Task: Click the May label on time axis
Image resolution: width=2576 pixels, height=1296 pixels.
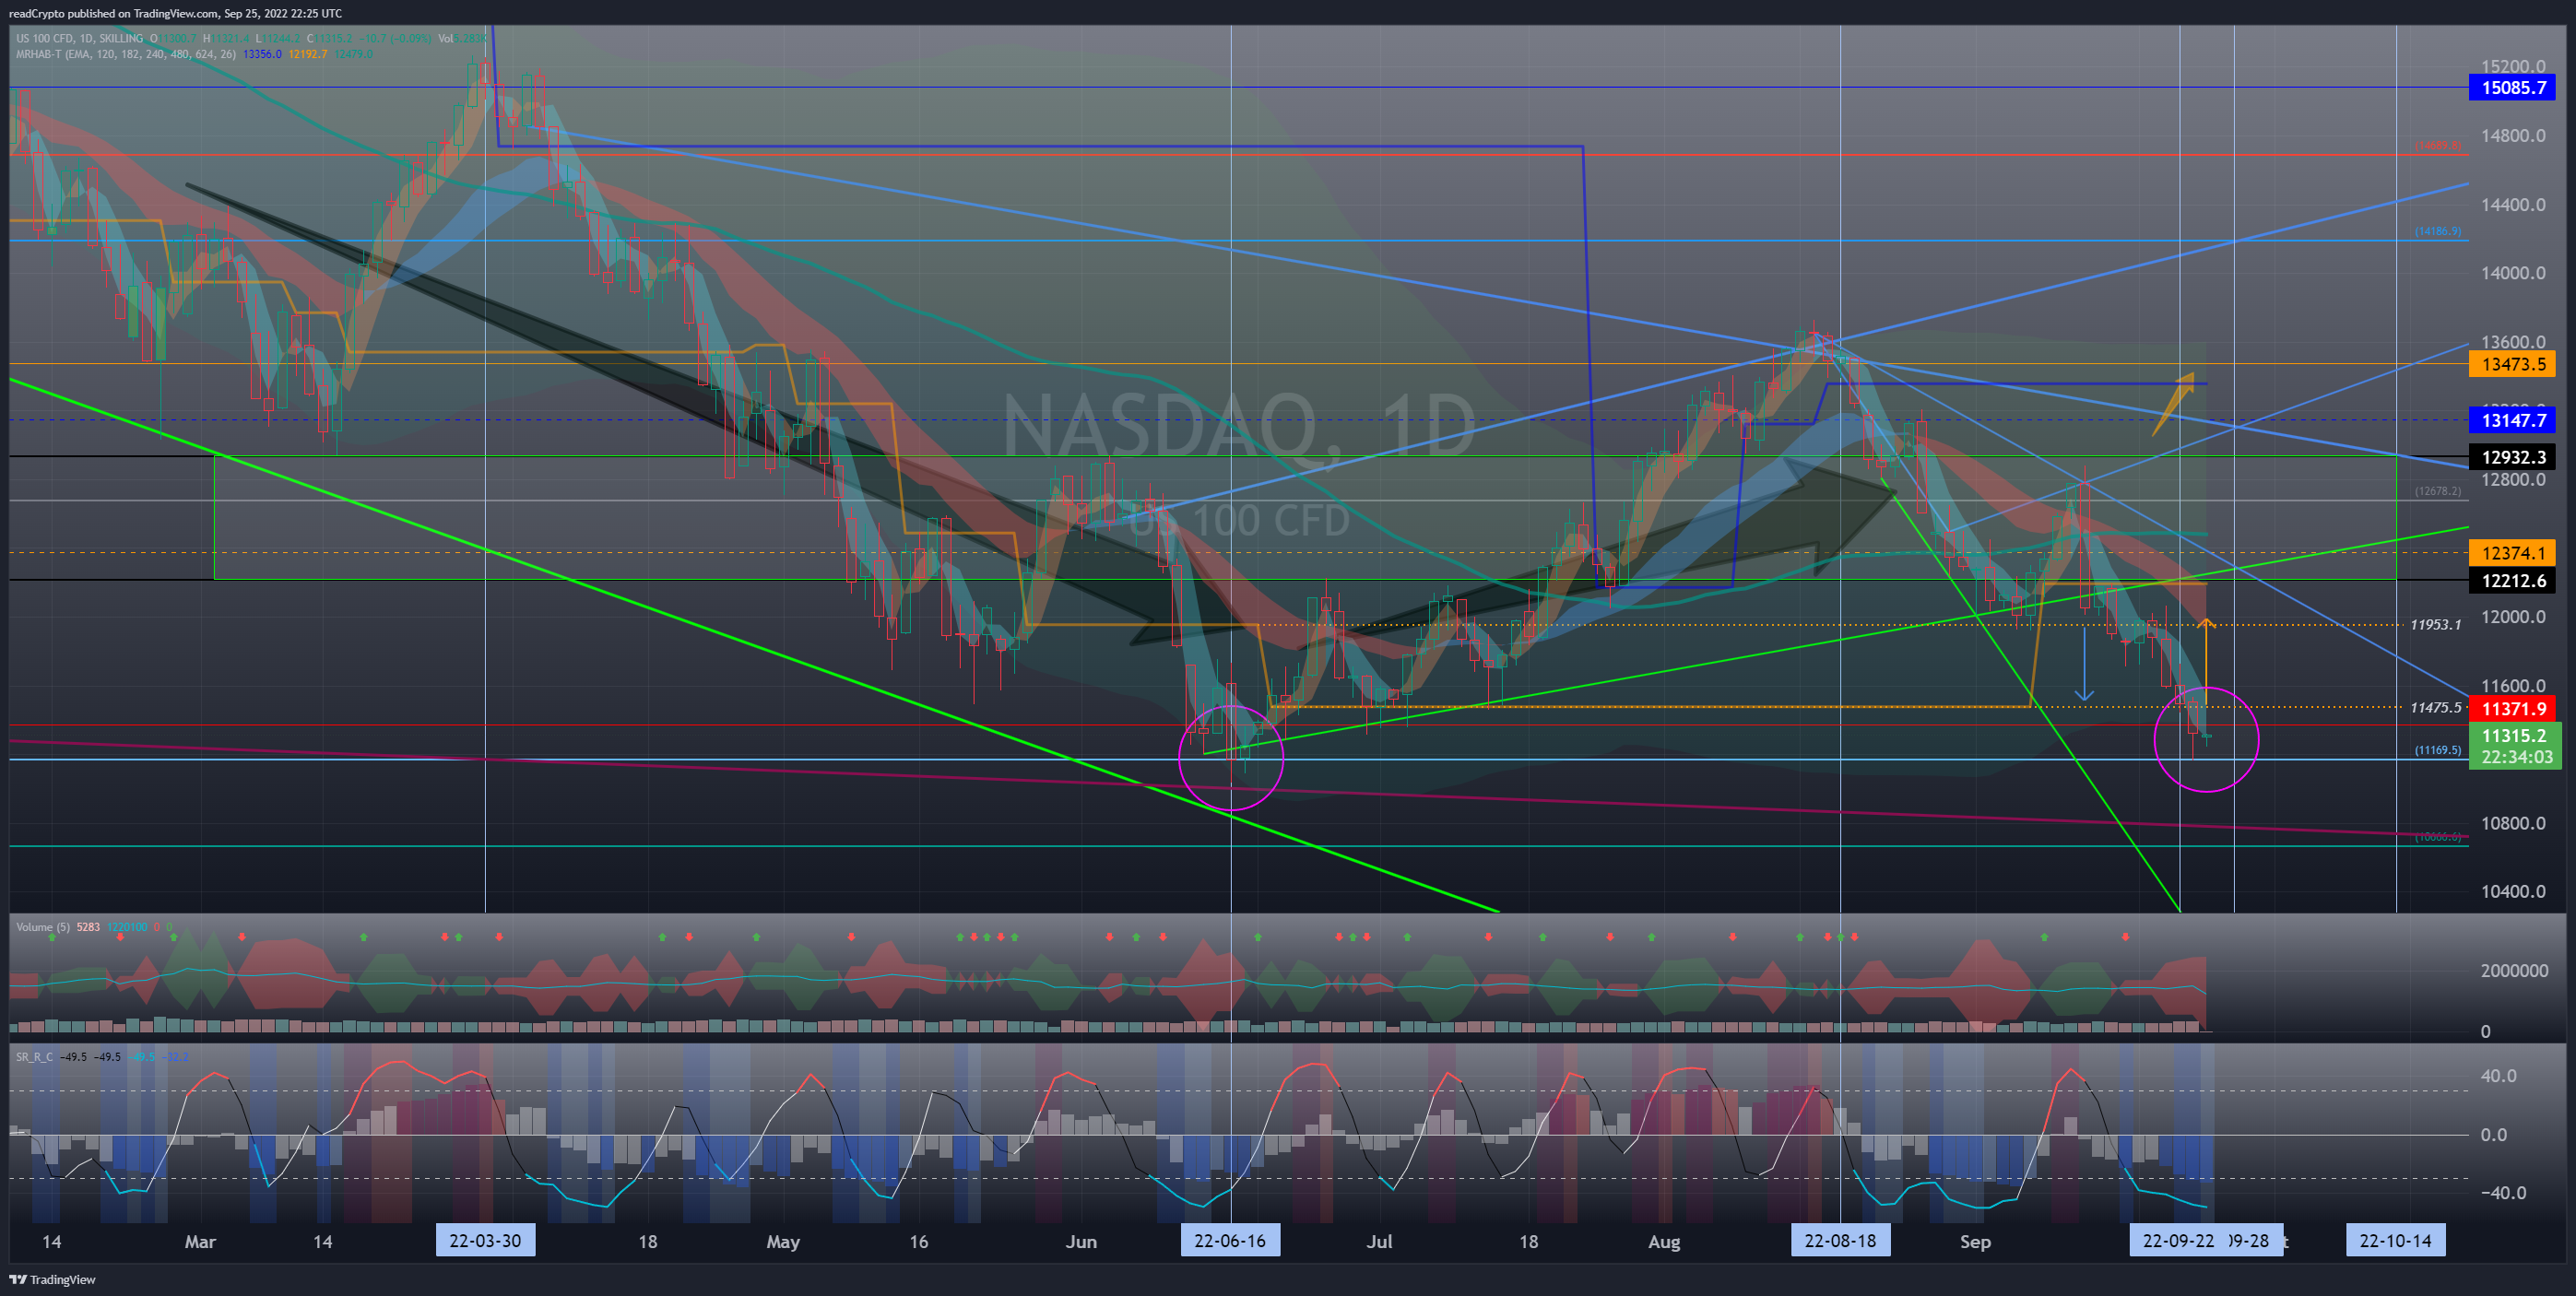Action: pyautogui.click(x=783, y=1242)
